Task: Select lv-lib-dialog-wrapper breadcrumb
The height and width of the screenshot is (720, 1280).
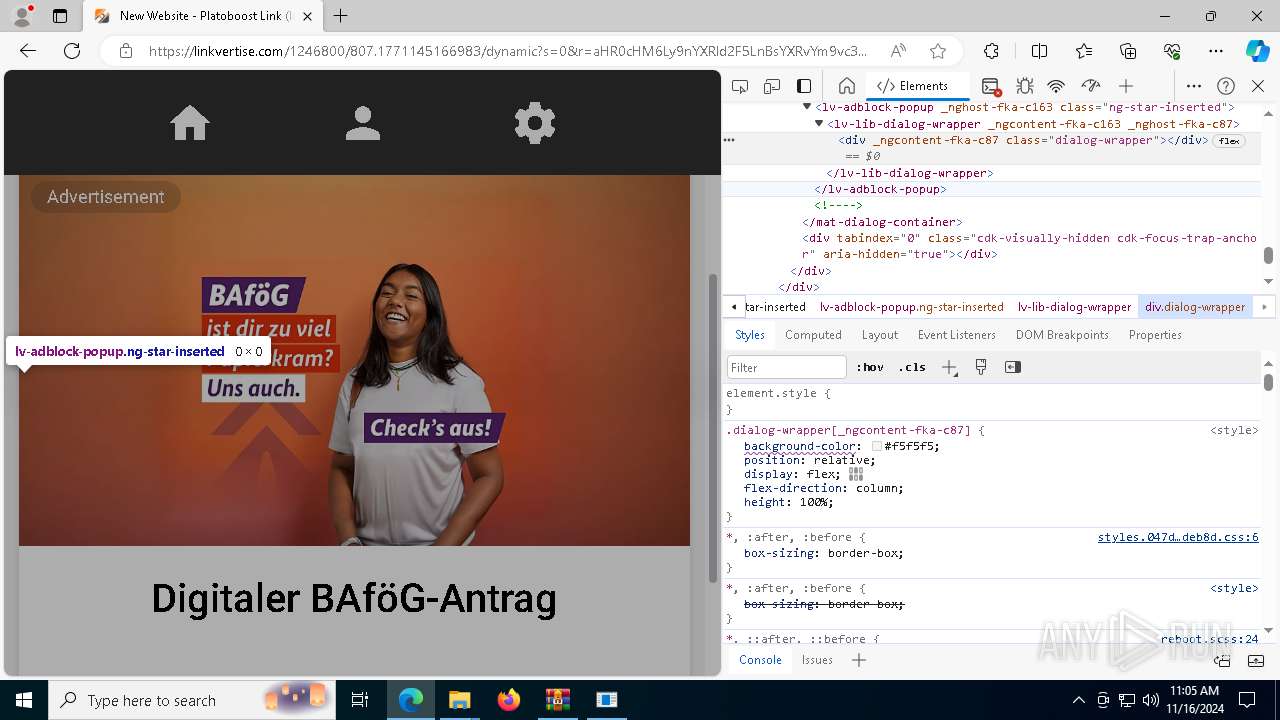Action: point(1074,307)
